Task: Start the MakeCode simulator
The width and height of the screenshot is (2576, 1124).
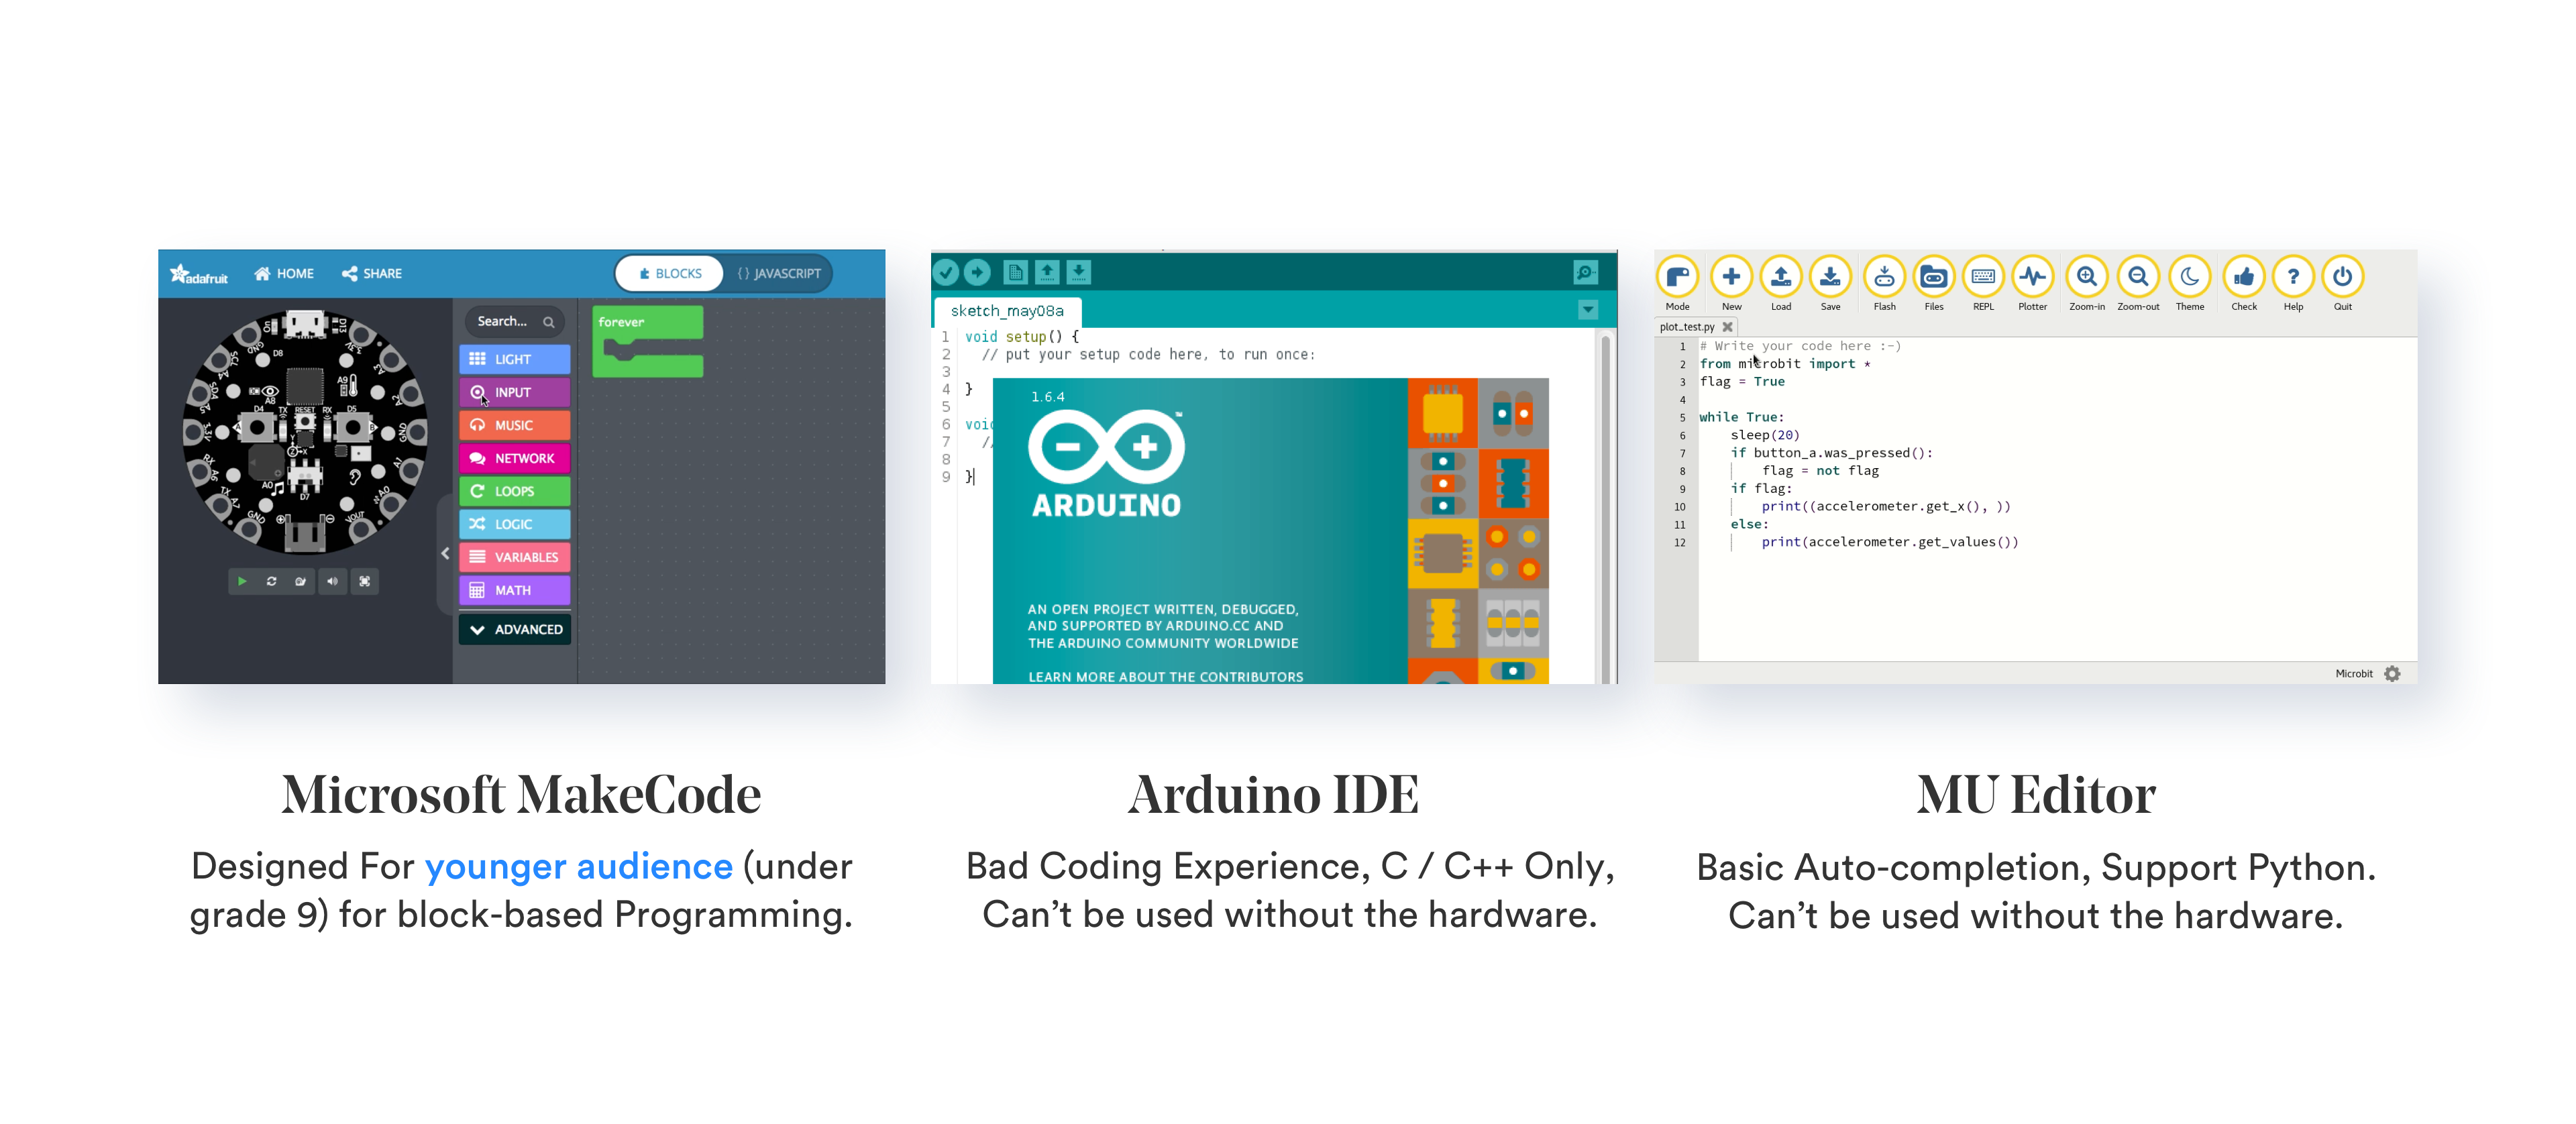Action: pyautogui.click(x=241, y=581)
